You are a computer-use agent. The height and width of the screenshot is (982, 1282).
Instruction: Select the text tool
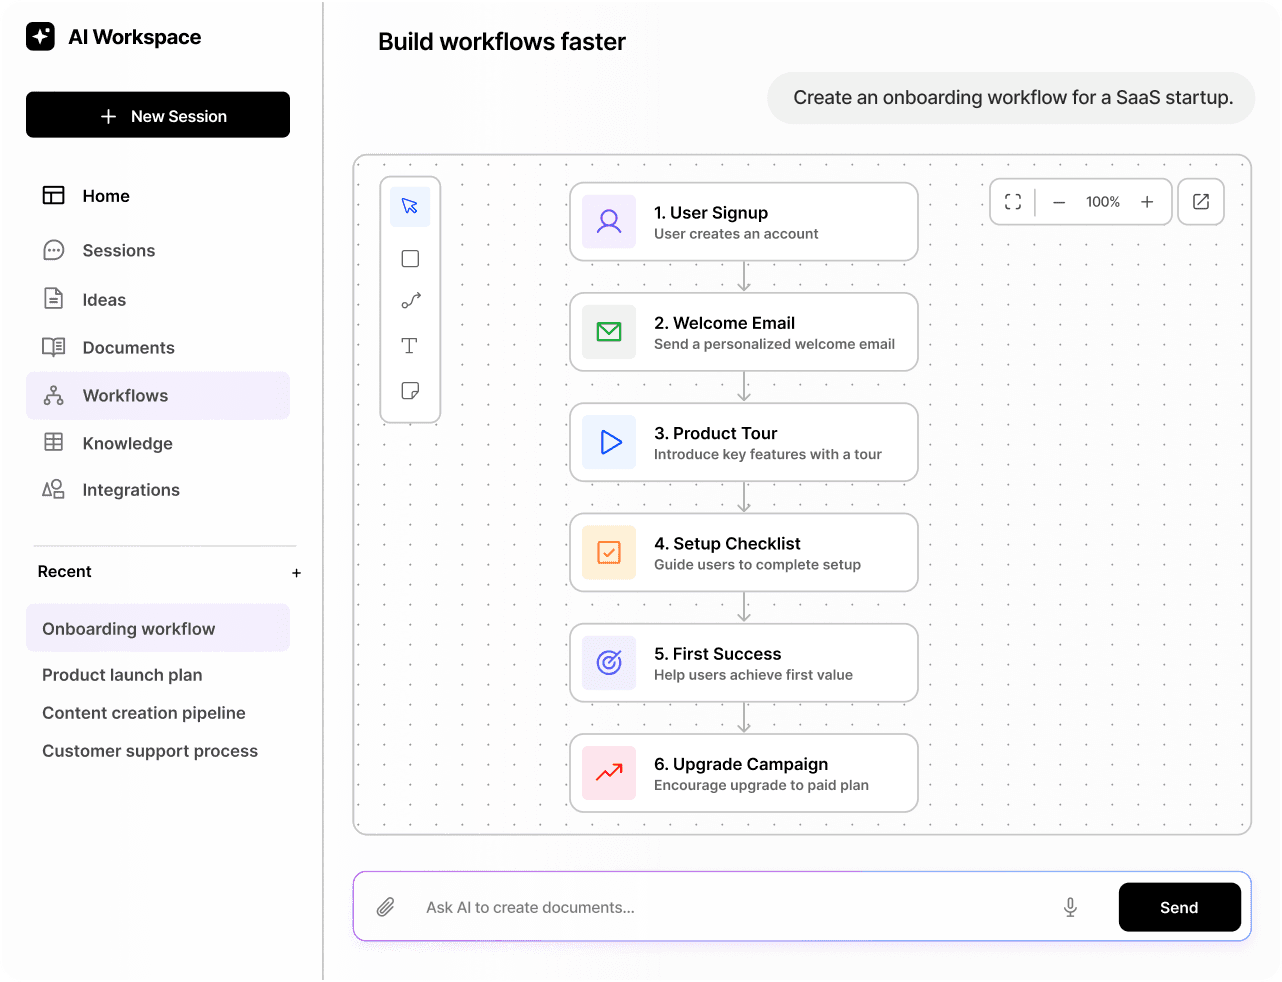pyautogui.click(x=409, y=346)
